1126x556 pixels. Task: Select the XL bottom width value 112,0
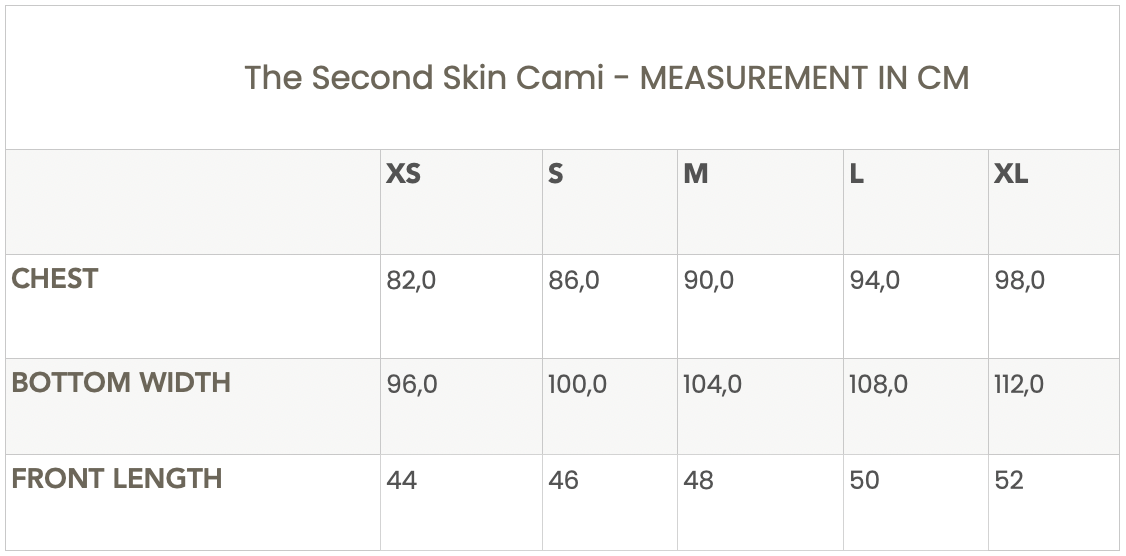1019,385
